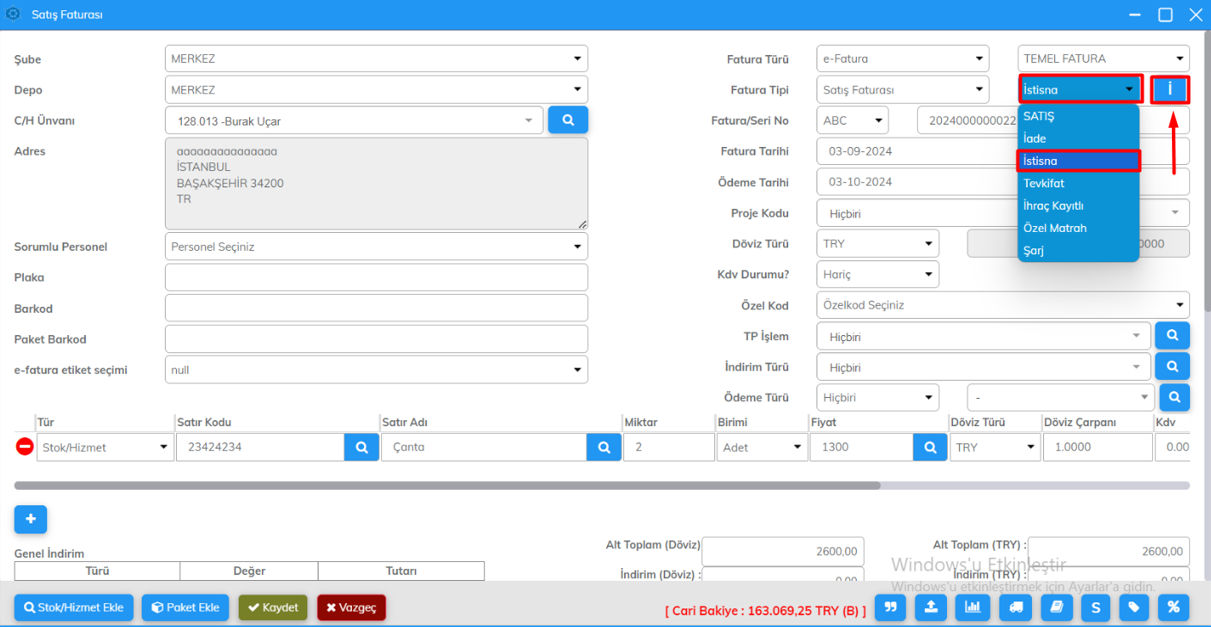The height and width of the screenshot is (627, 1211).
Task: Click the upload icon in bottom toolbar
Action: 931,607
